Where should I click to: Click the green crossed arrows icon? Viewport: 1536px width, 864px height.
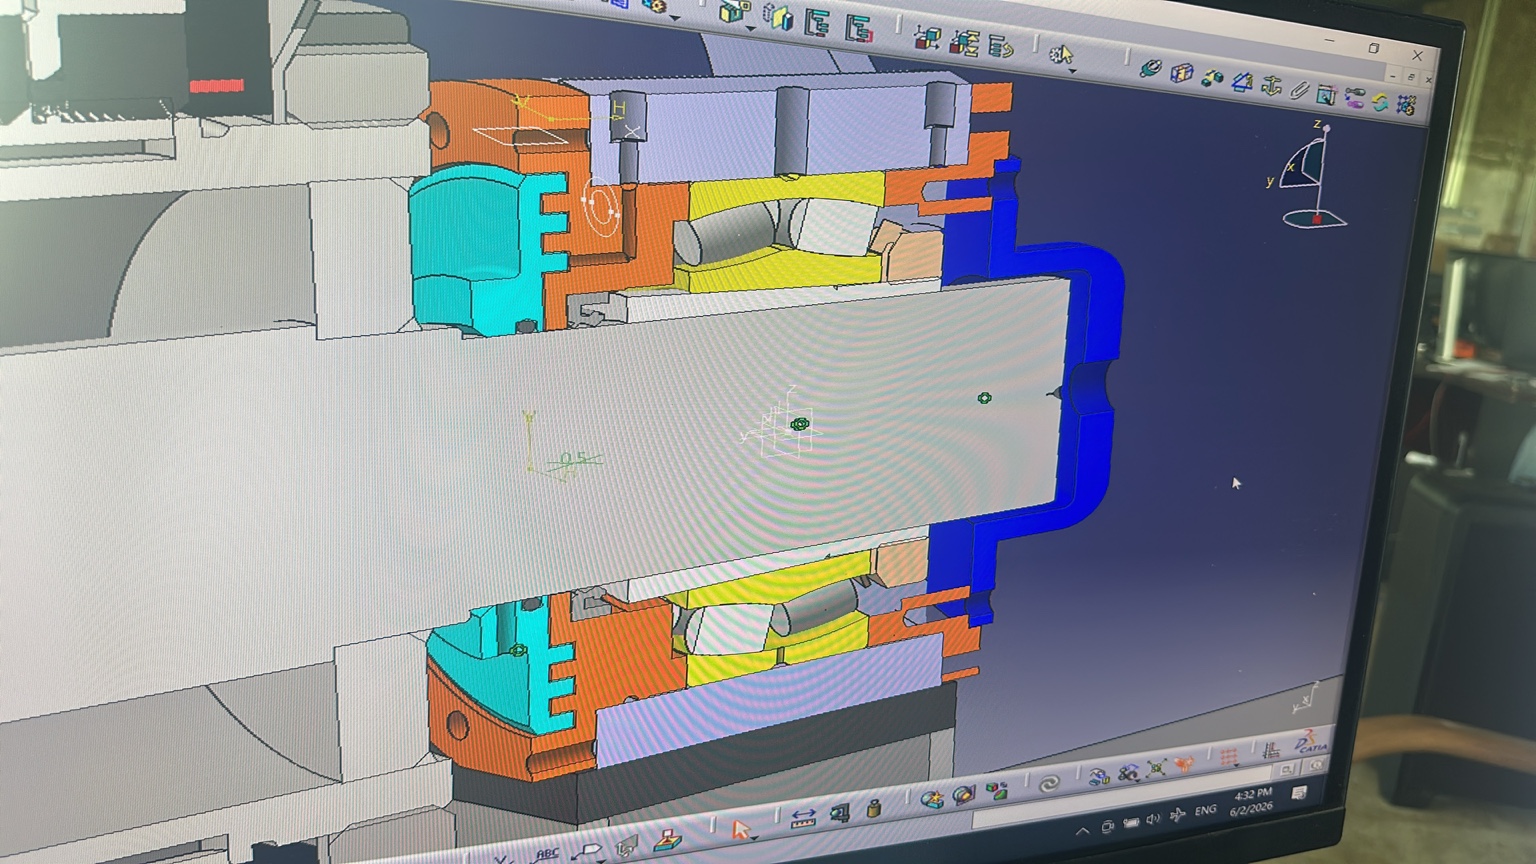pyautogui.click(x=1157, y=769)
